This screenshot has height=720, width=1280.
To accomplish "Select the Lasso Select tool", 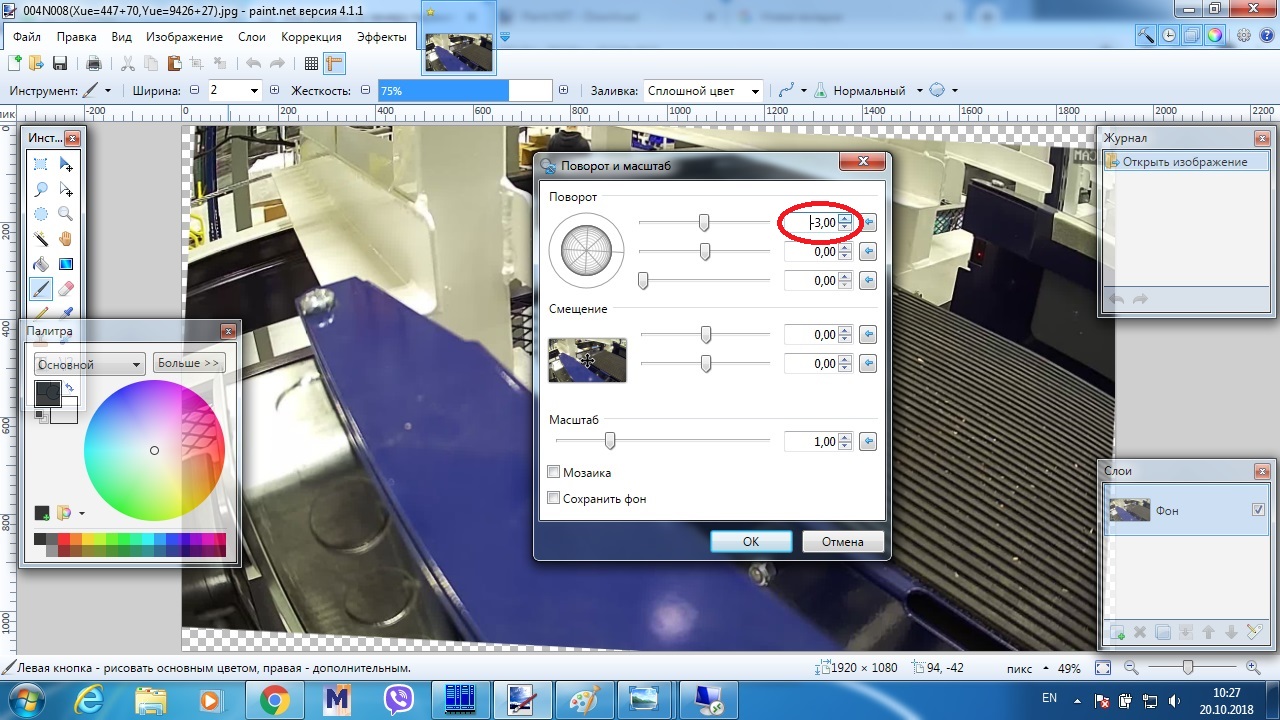I will coord(41,189).
